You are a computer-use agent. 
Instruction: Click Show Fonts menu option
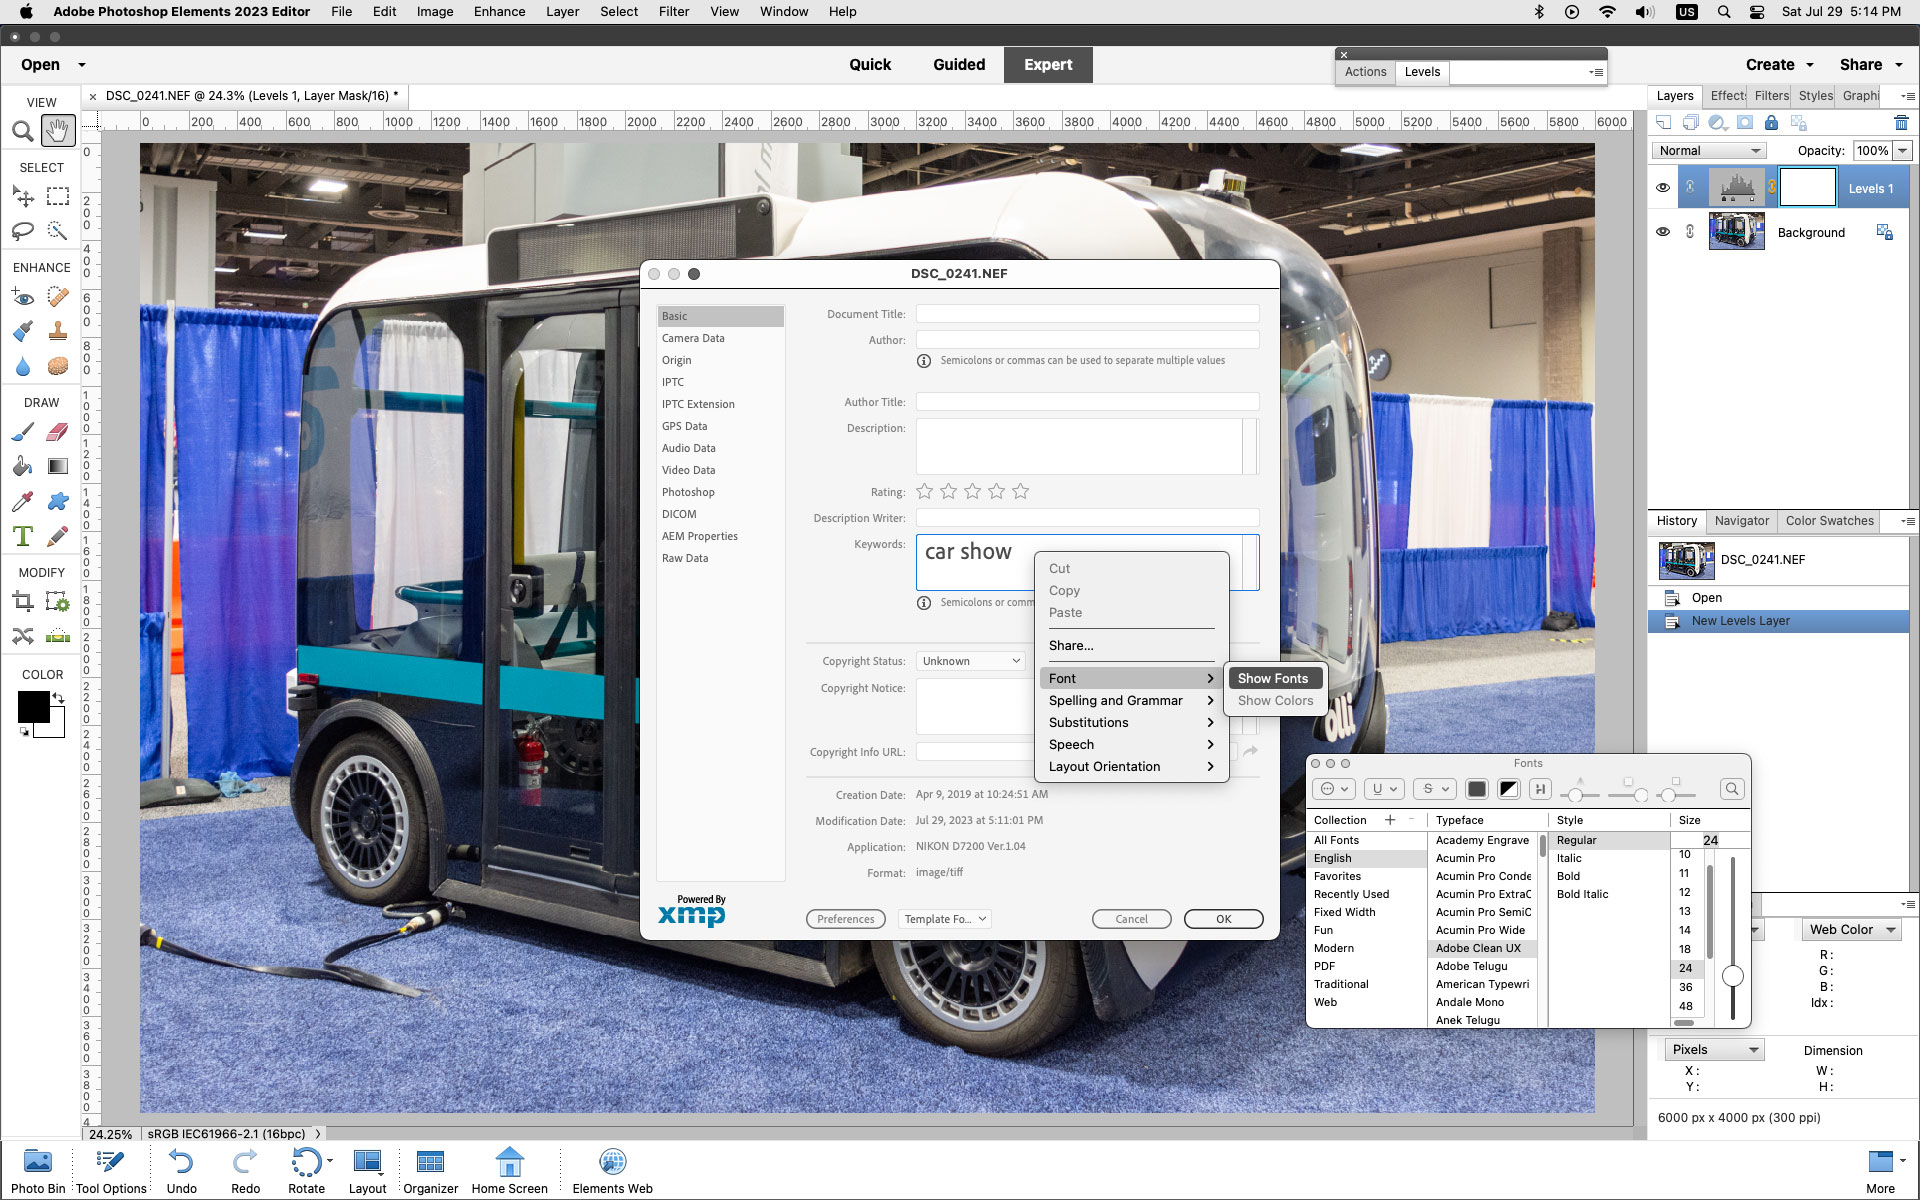point(1272,677)
